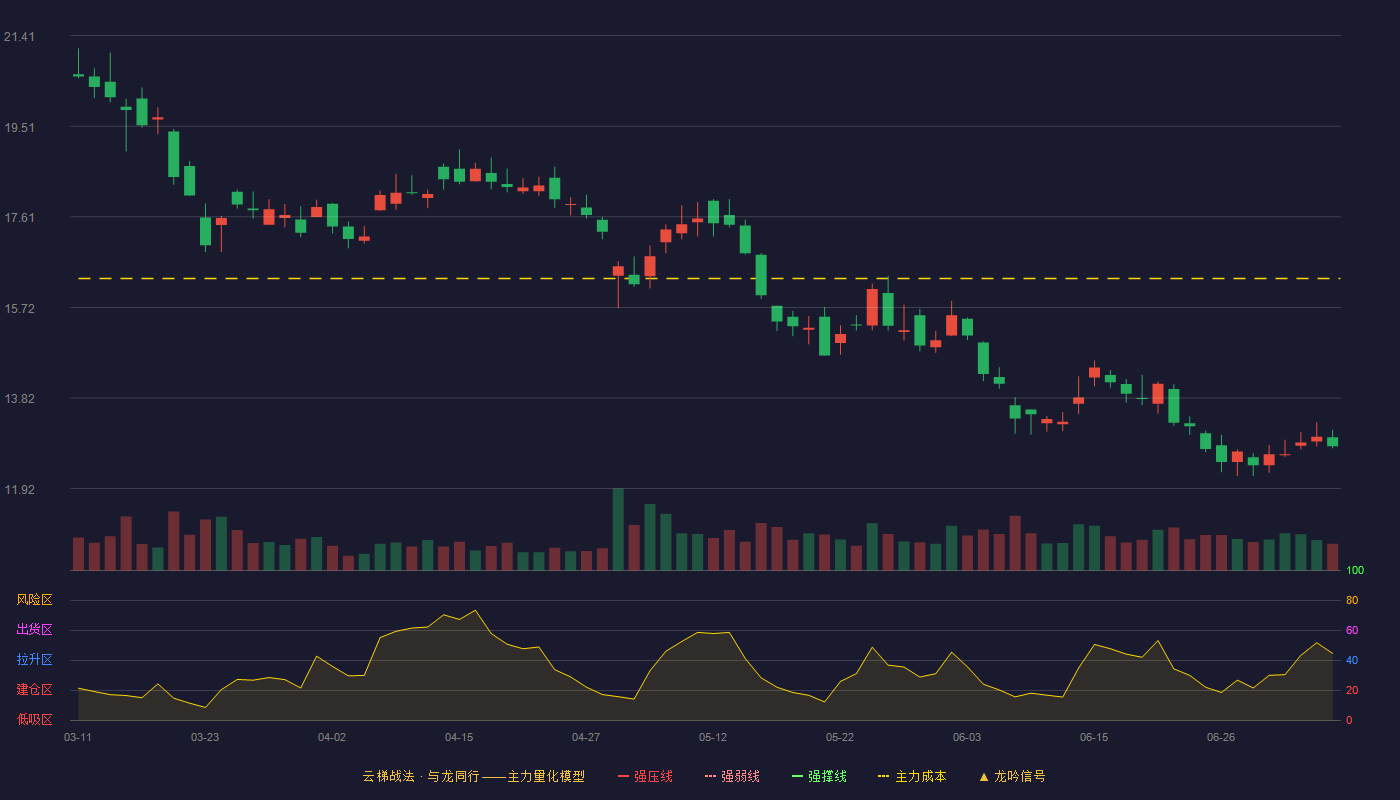Click the 21.41 price axis label

[19, 37]
